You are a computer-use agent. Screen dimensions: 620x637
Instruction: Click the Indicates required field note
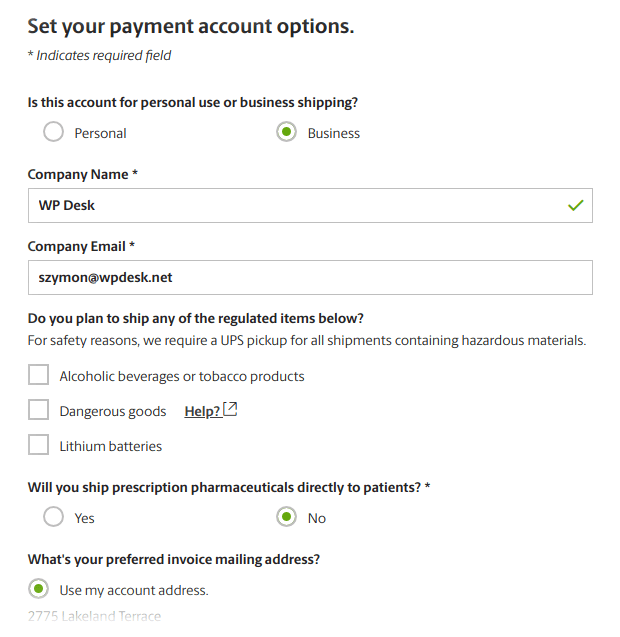[100, 55]
